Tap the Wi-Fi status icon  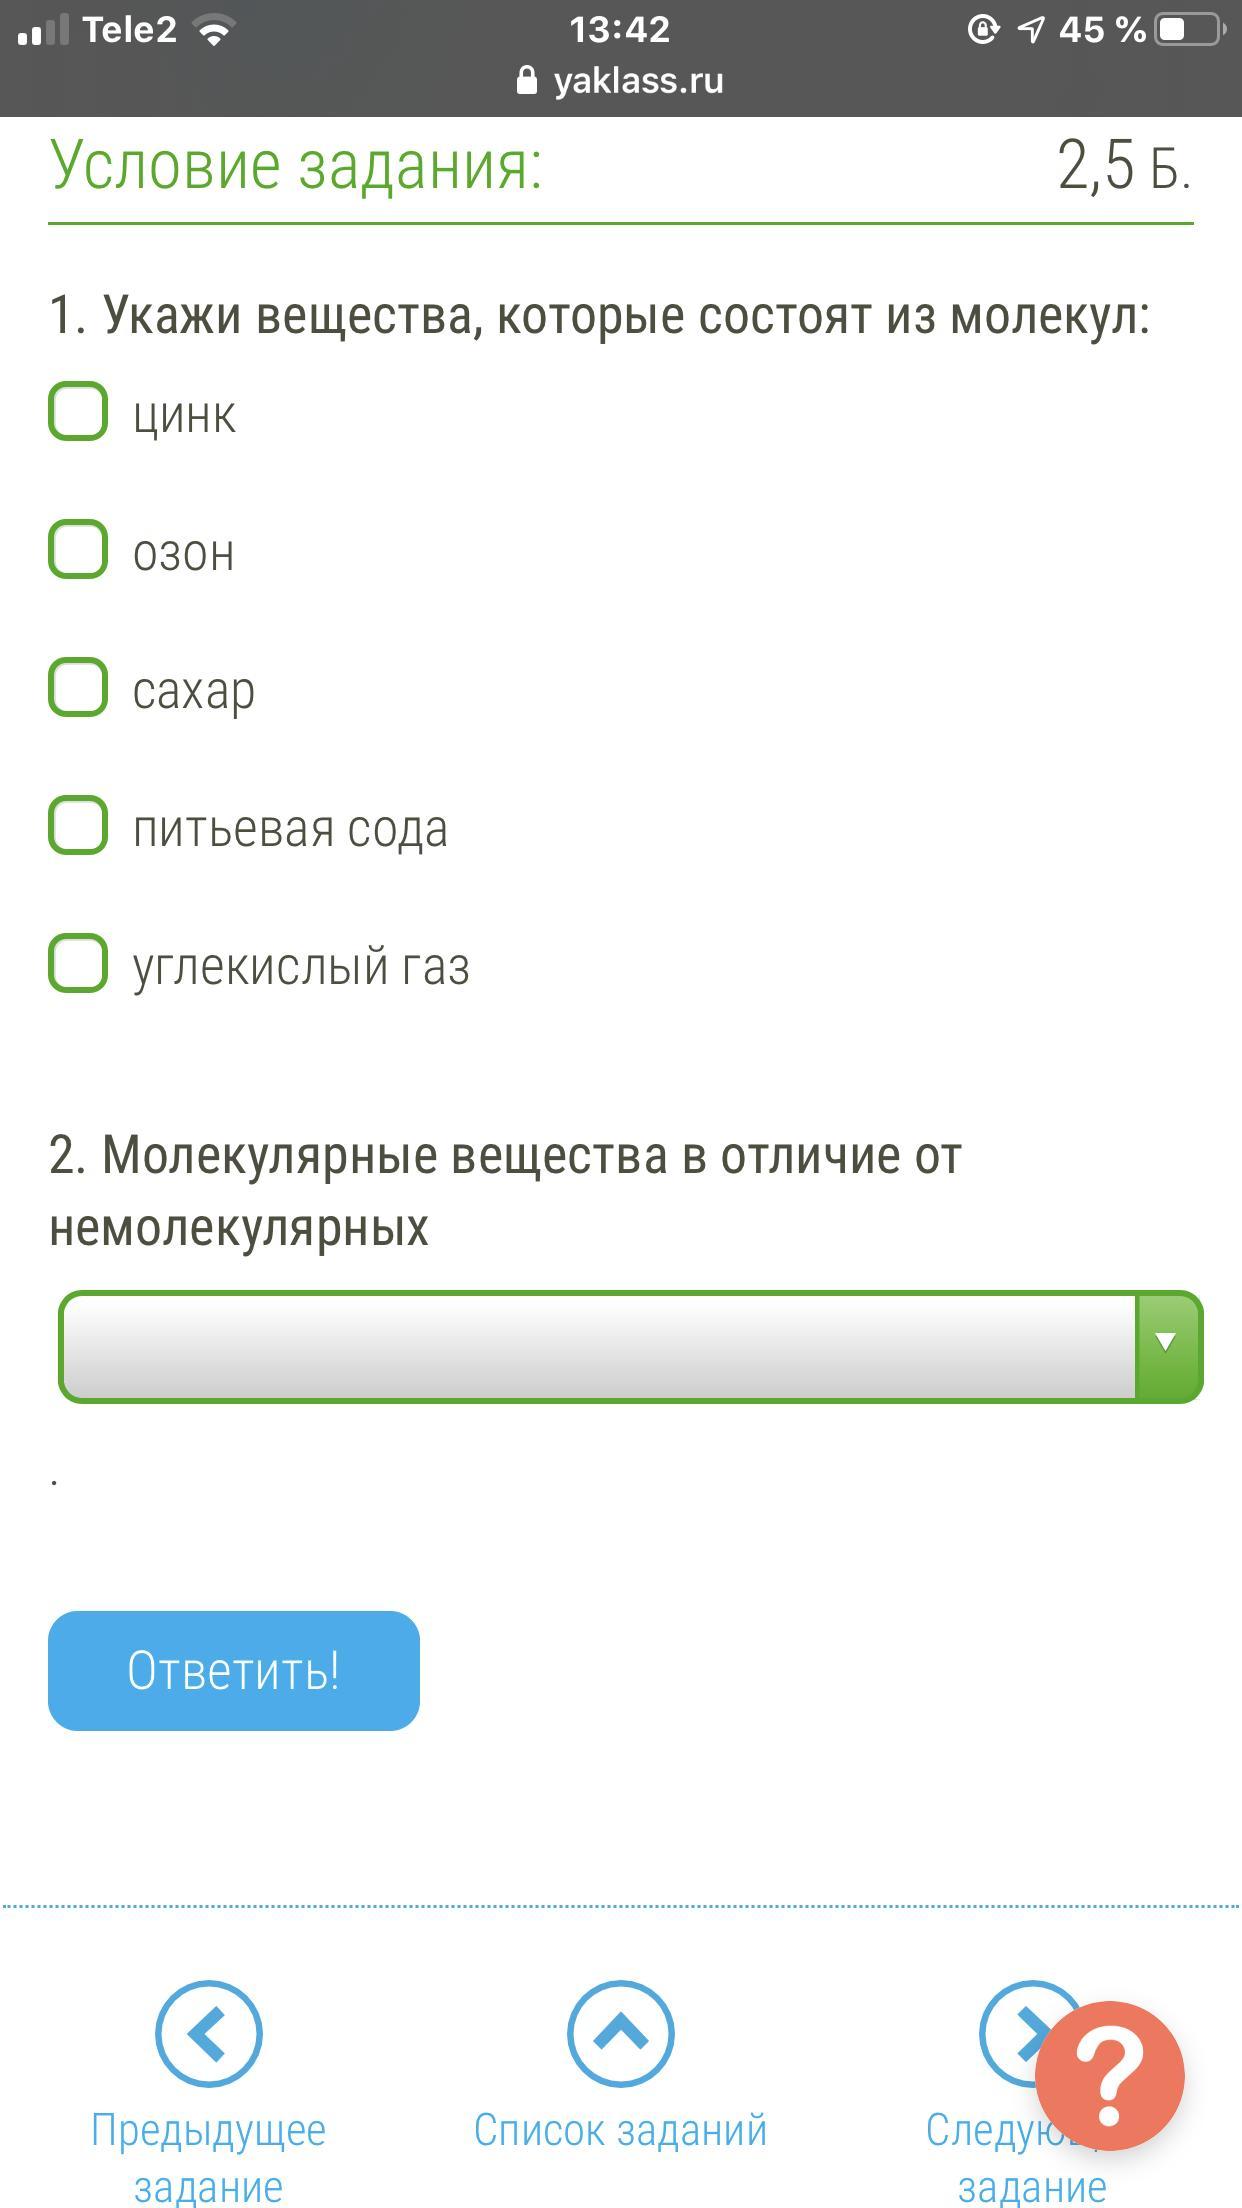[x=213, y=31]
